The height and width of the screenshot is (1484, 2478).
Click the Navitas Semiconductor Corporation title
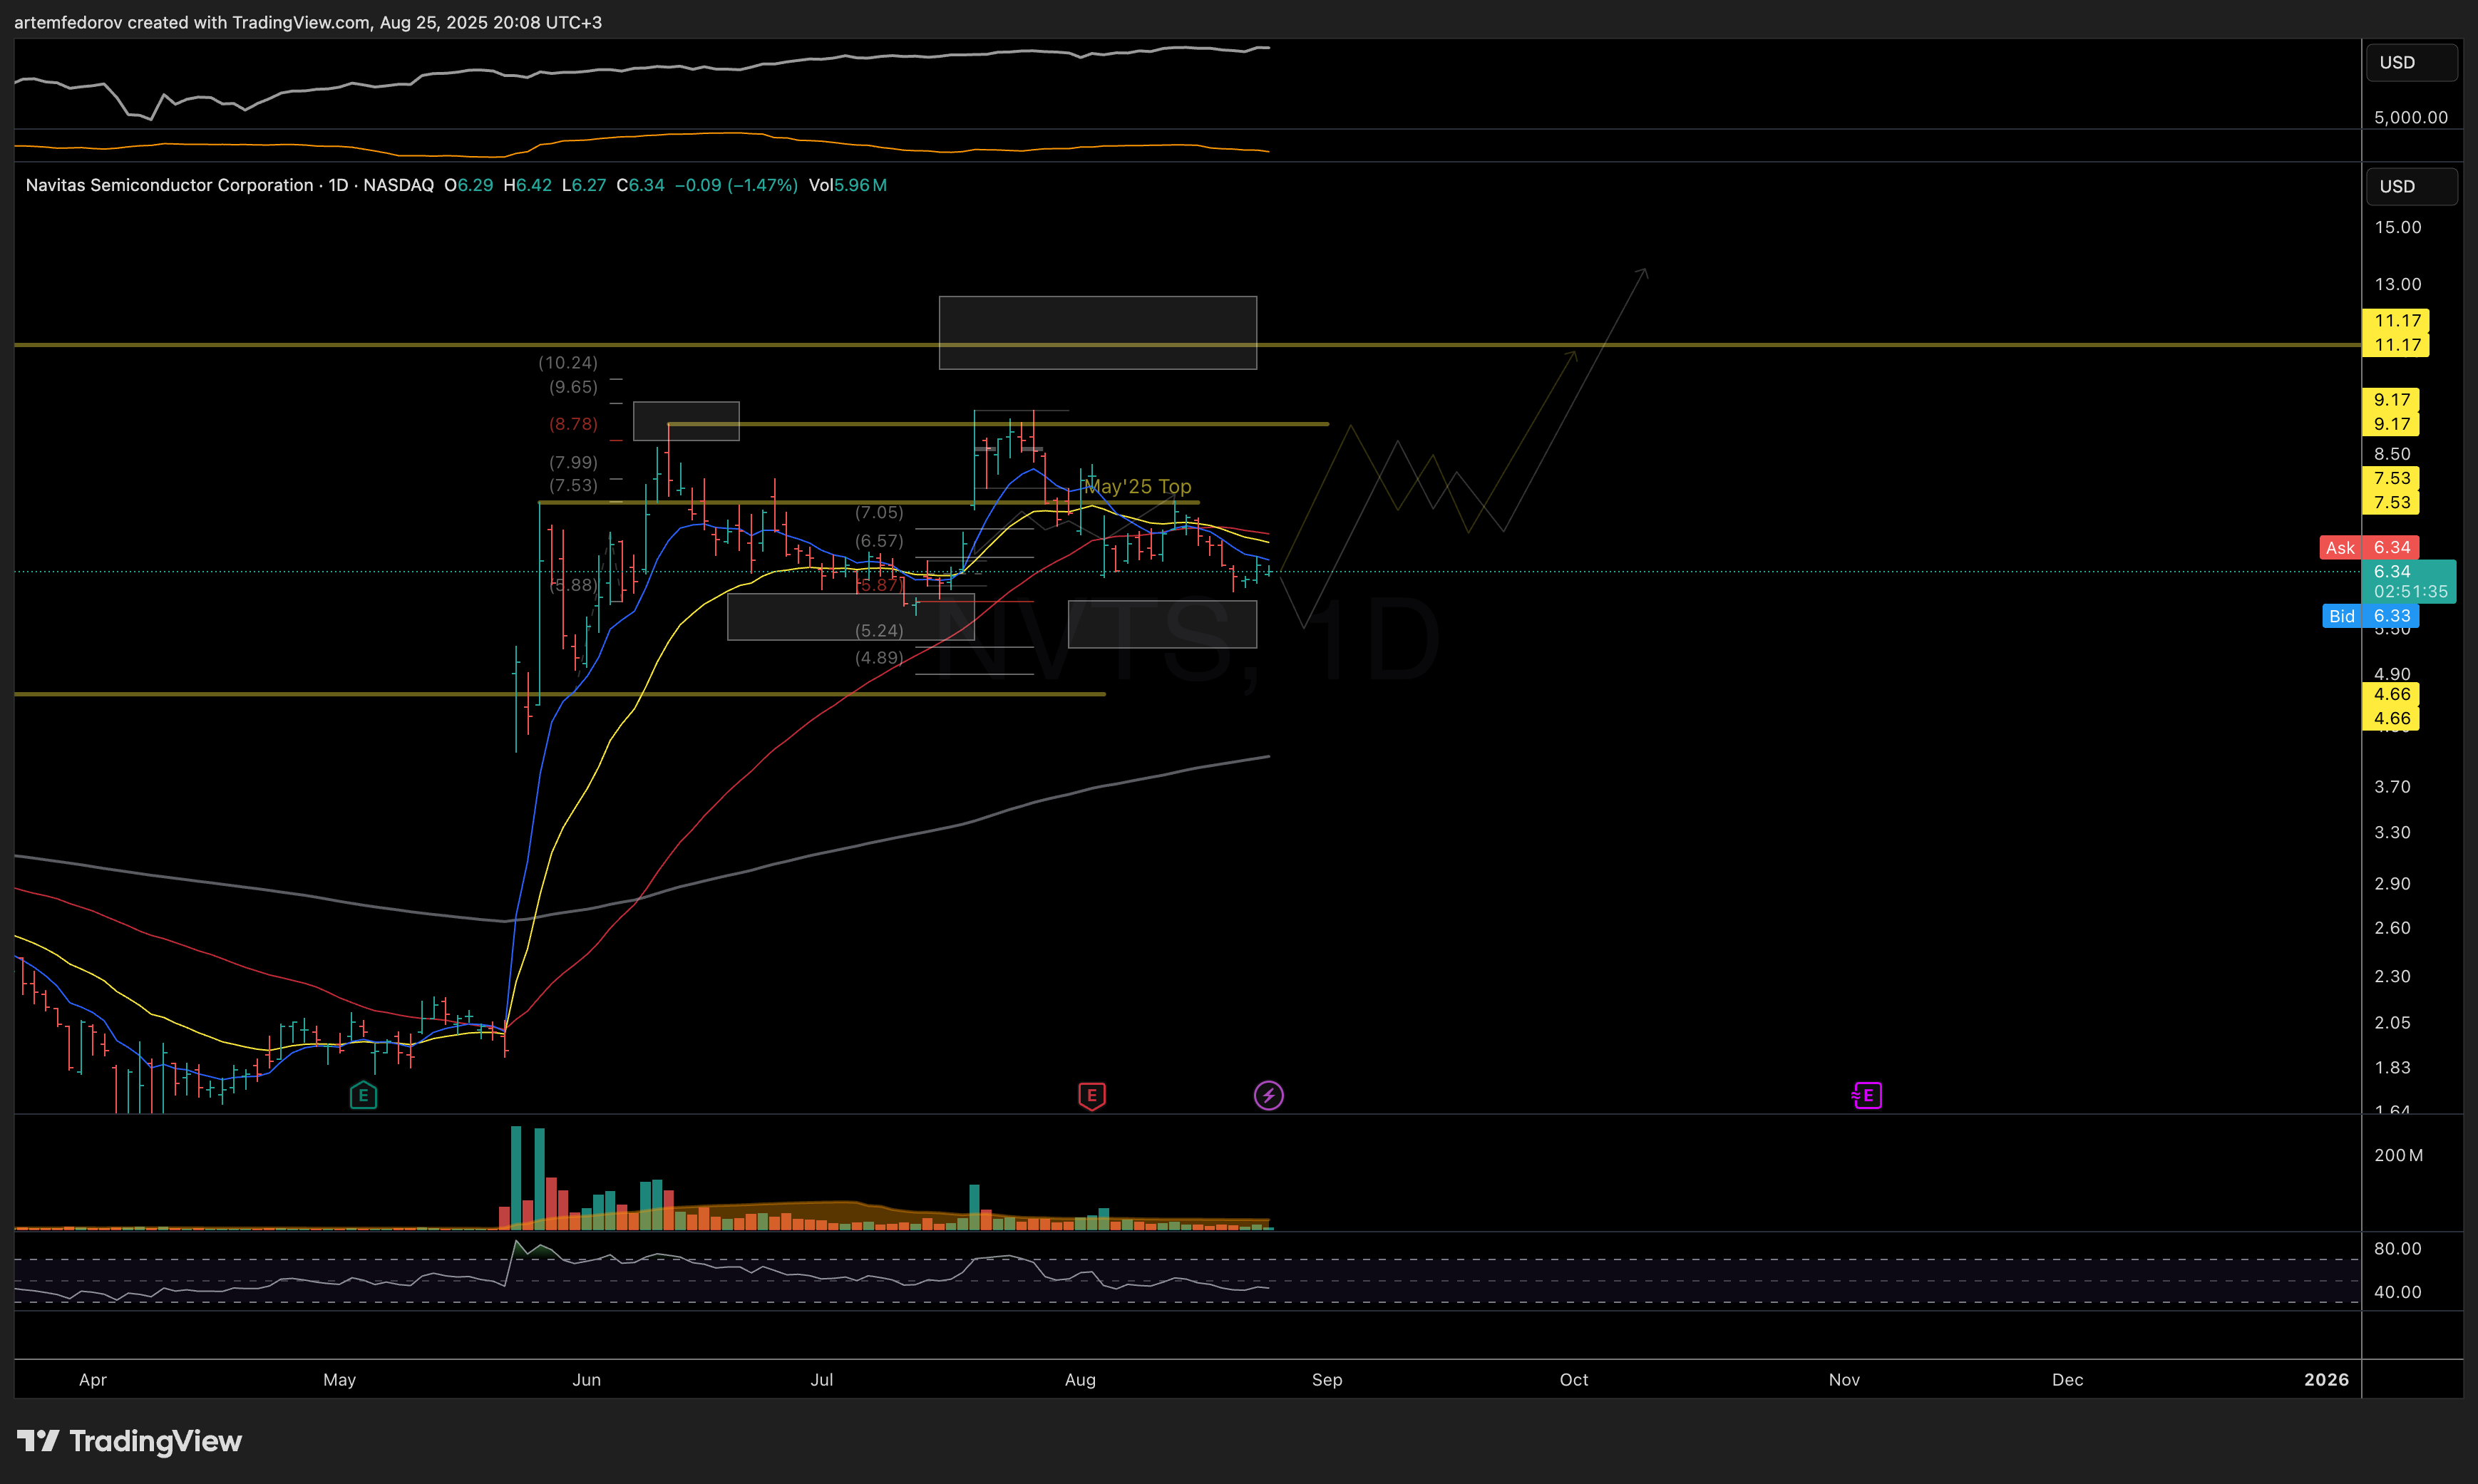pyautogui.click(x=169, y=185)
